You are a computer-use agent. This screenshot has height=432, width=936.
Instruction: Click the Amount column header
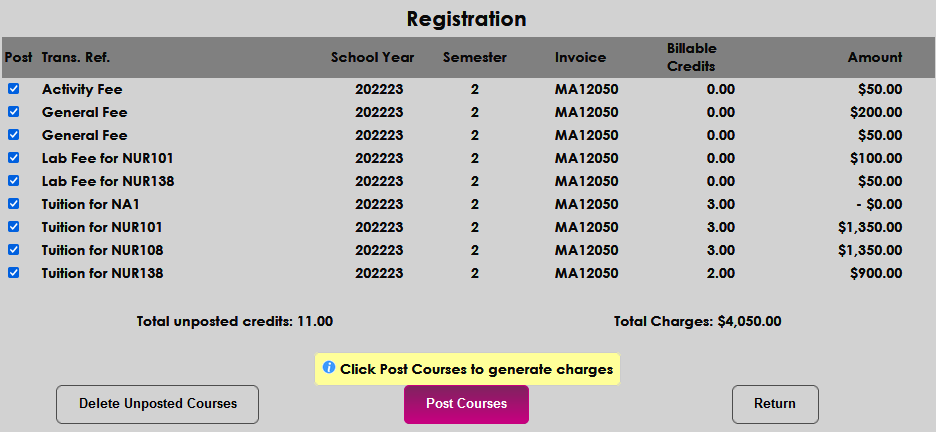point(875,58)
